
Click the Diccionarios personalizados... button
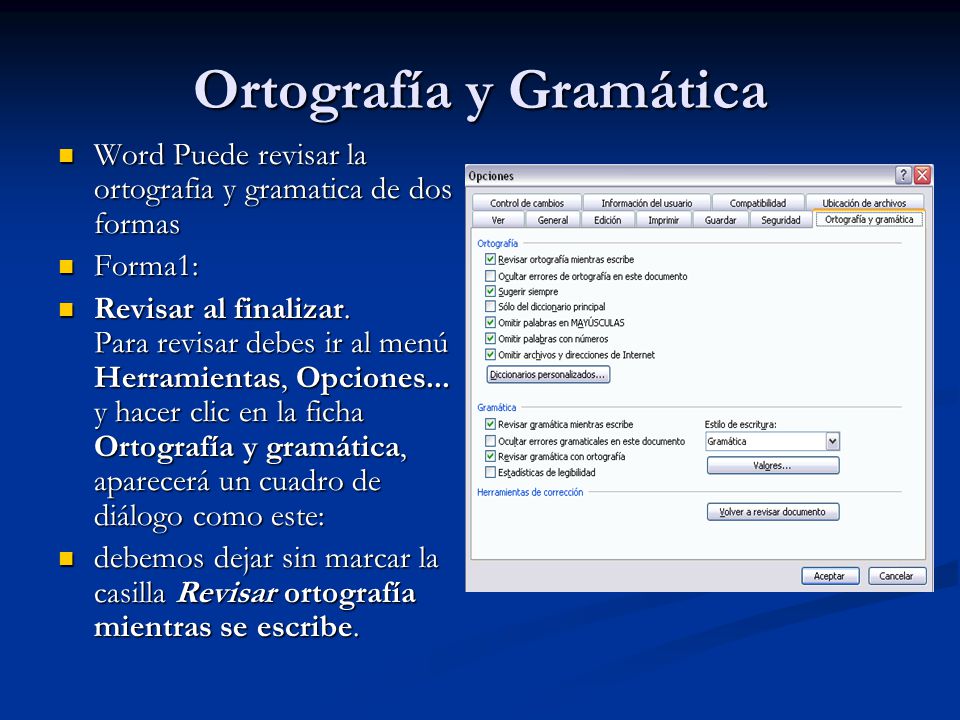pyautogui.click(x=548, y=375)
